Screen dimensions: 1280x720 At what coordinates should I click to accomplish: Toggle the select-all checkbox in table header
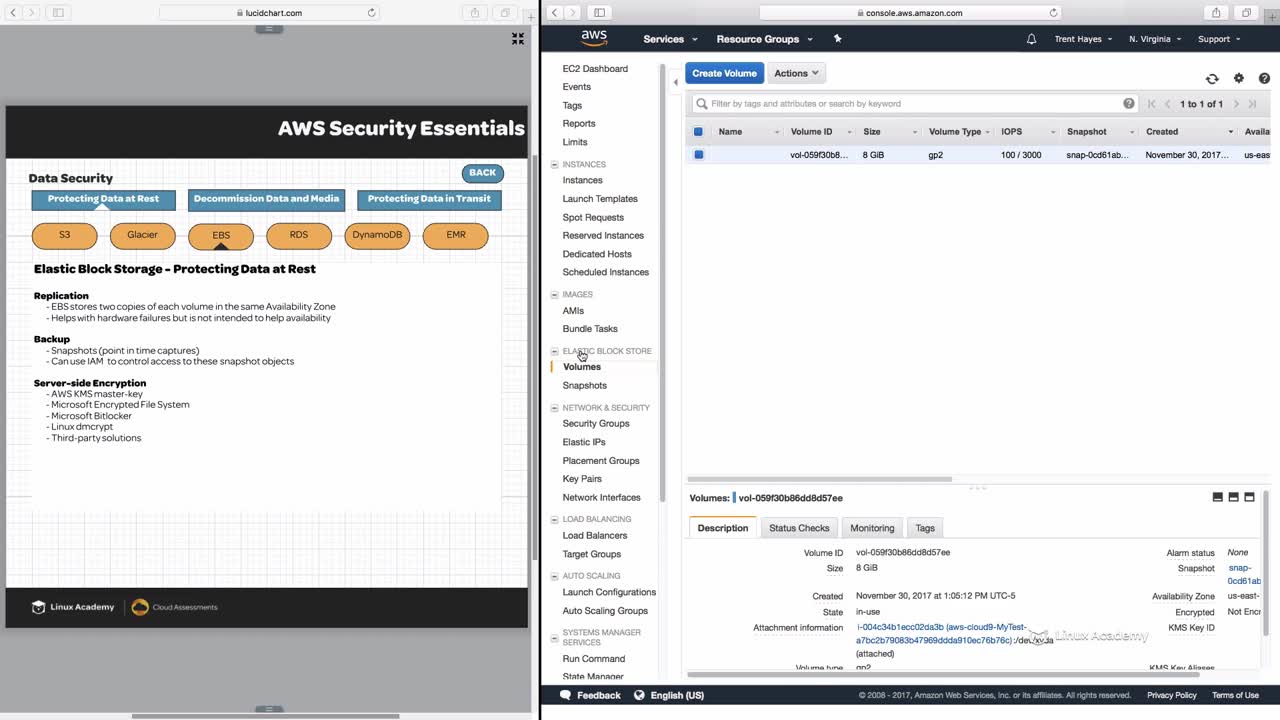coord(698,131)
